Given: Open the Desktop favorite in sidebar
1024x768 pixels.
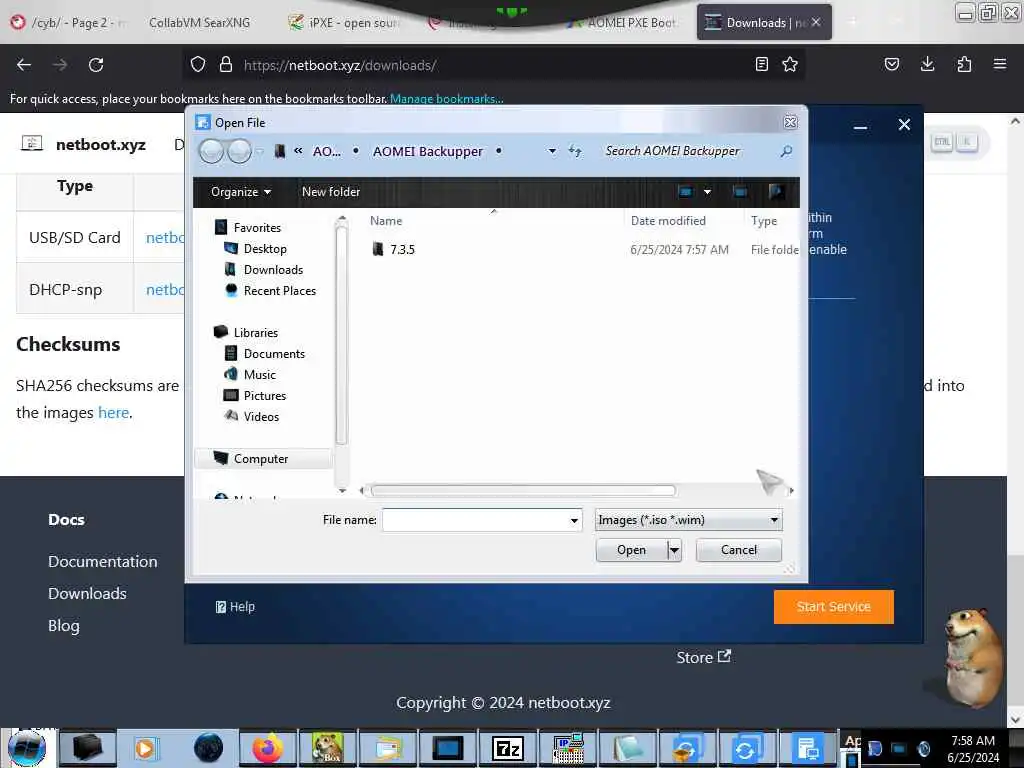Looking at the screenshot, I should 264,249.
